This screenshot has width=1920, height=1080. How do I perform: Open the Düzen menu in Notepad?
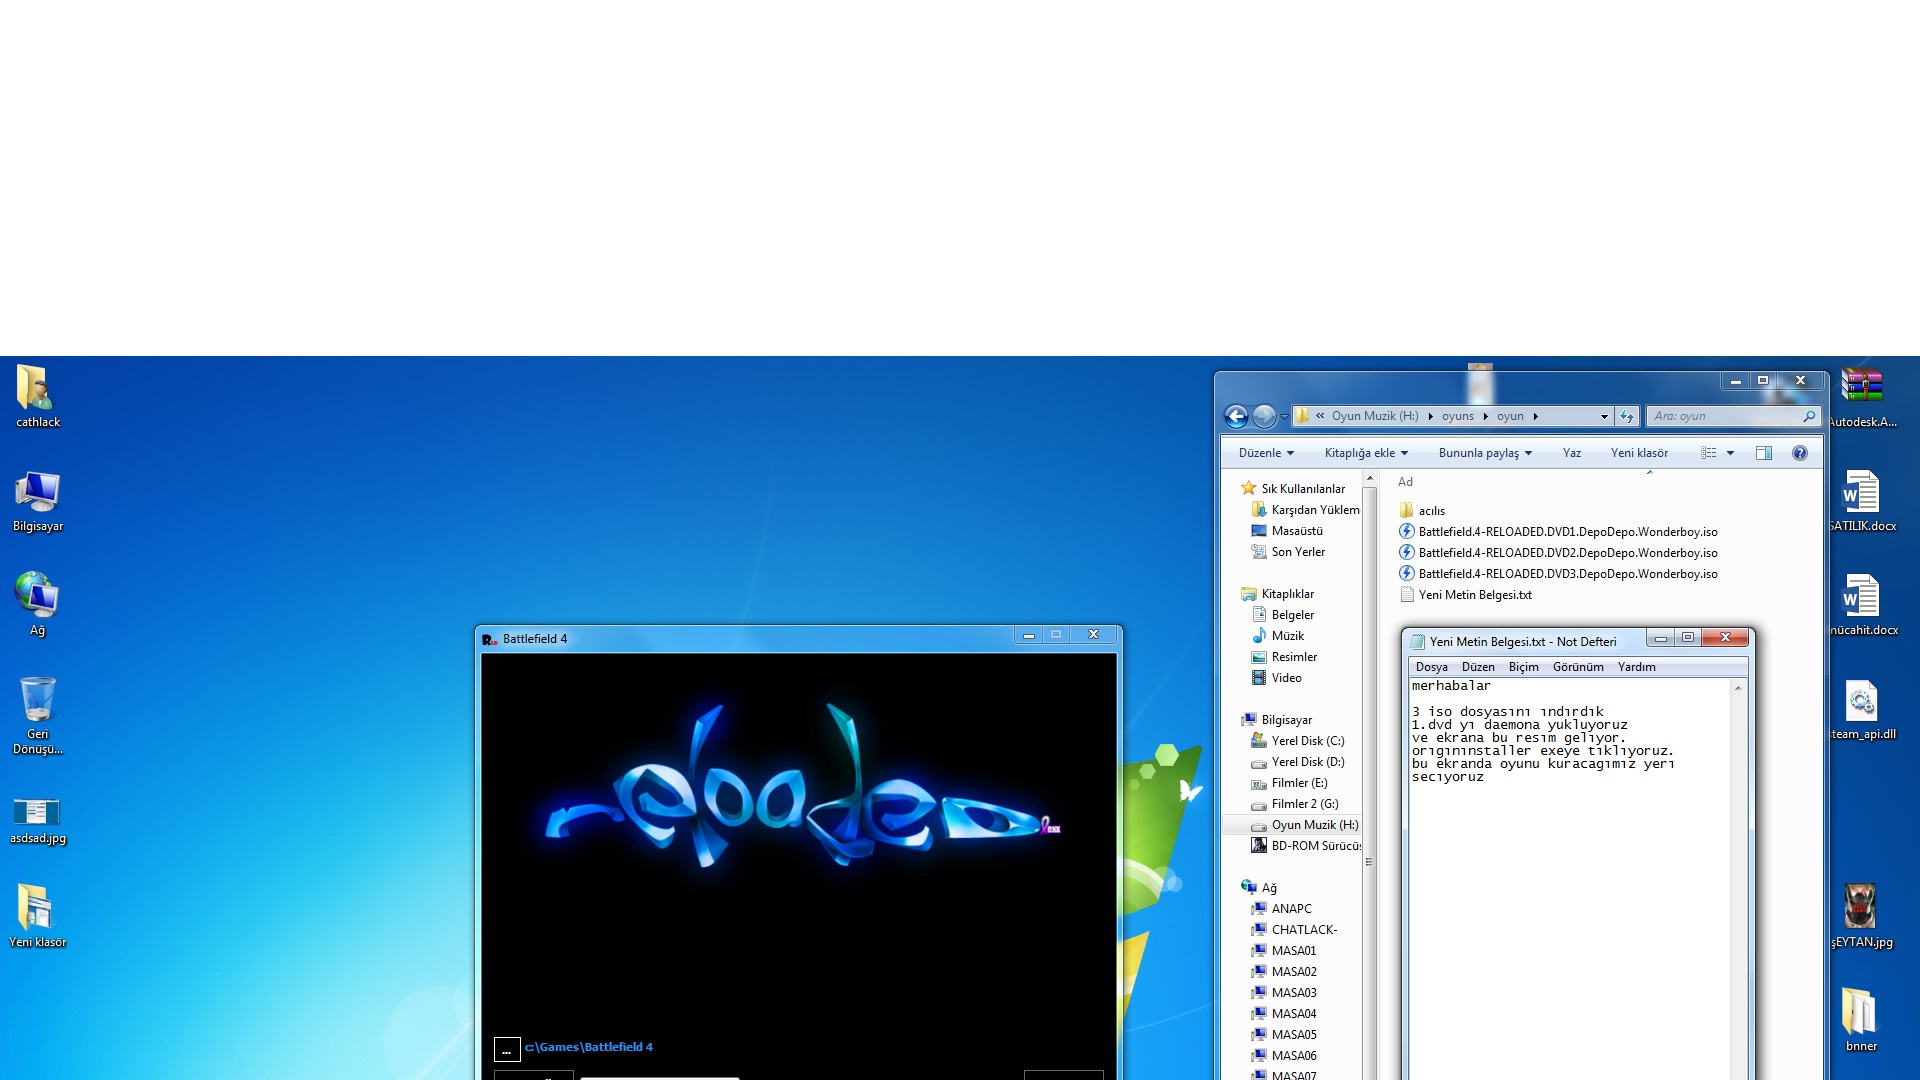coord(1478,667)
